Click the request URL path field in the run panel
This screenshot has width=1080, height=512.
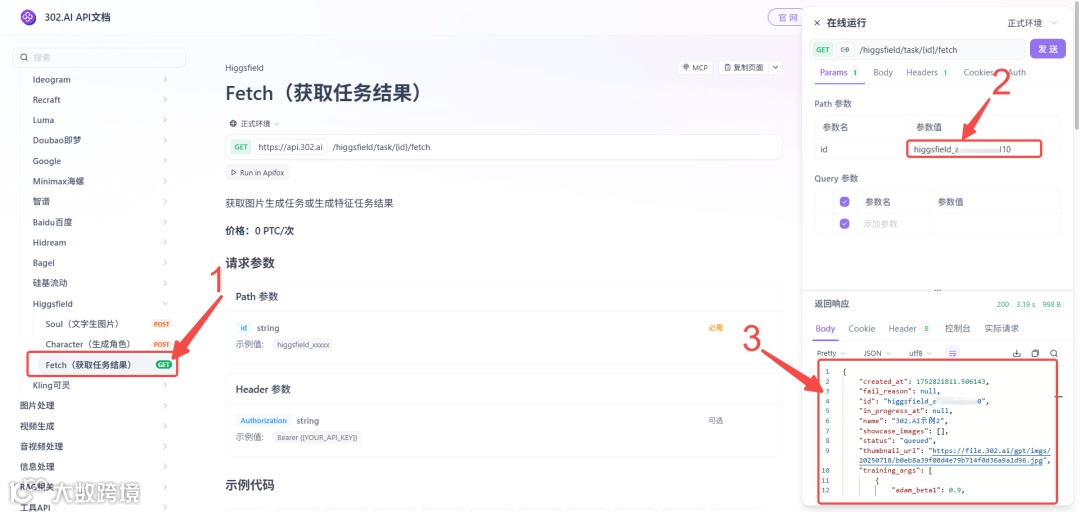939,50
